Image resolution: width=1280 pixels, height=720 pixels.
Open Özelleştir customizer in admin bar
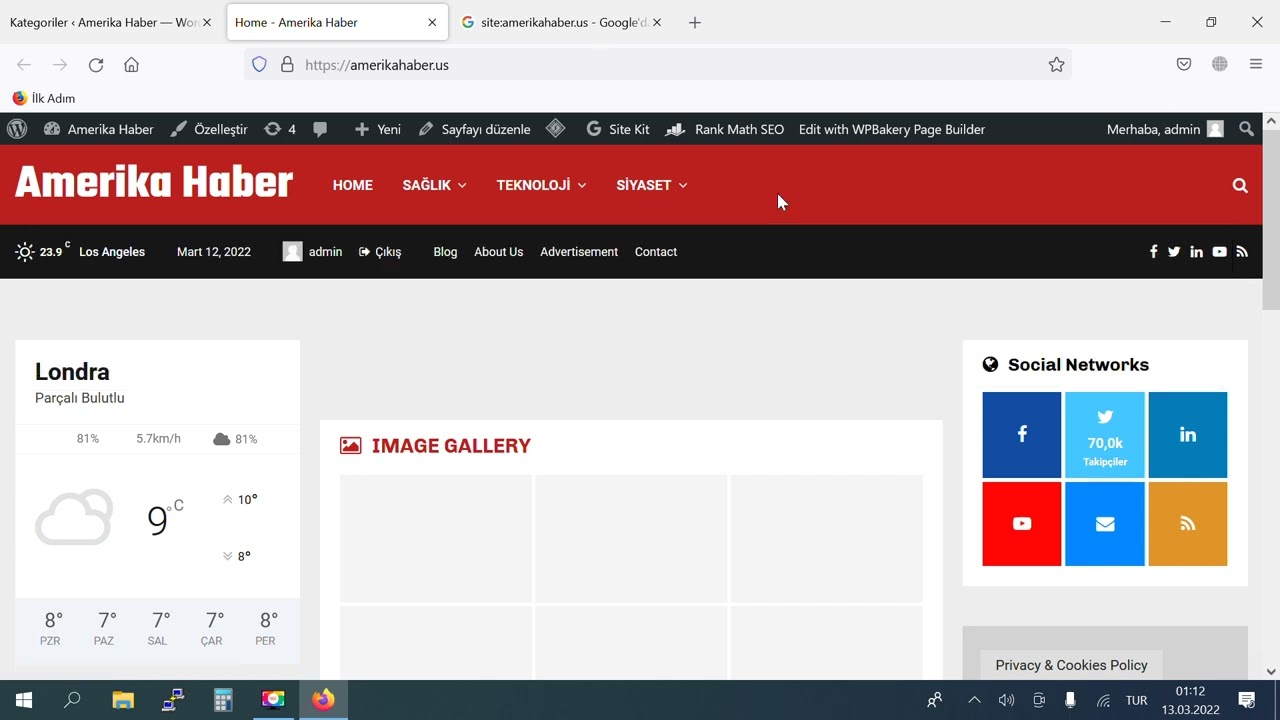[209, 129]
